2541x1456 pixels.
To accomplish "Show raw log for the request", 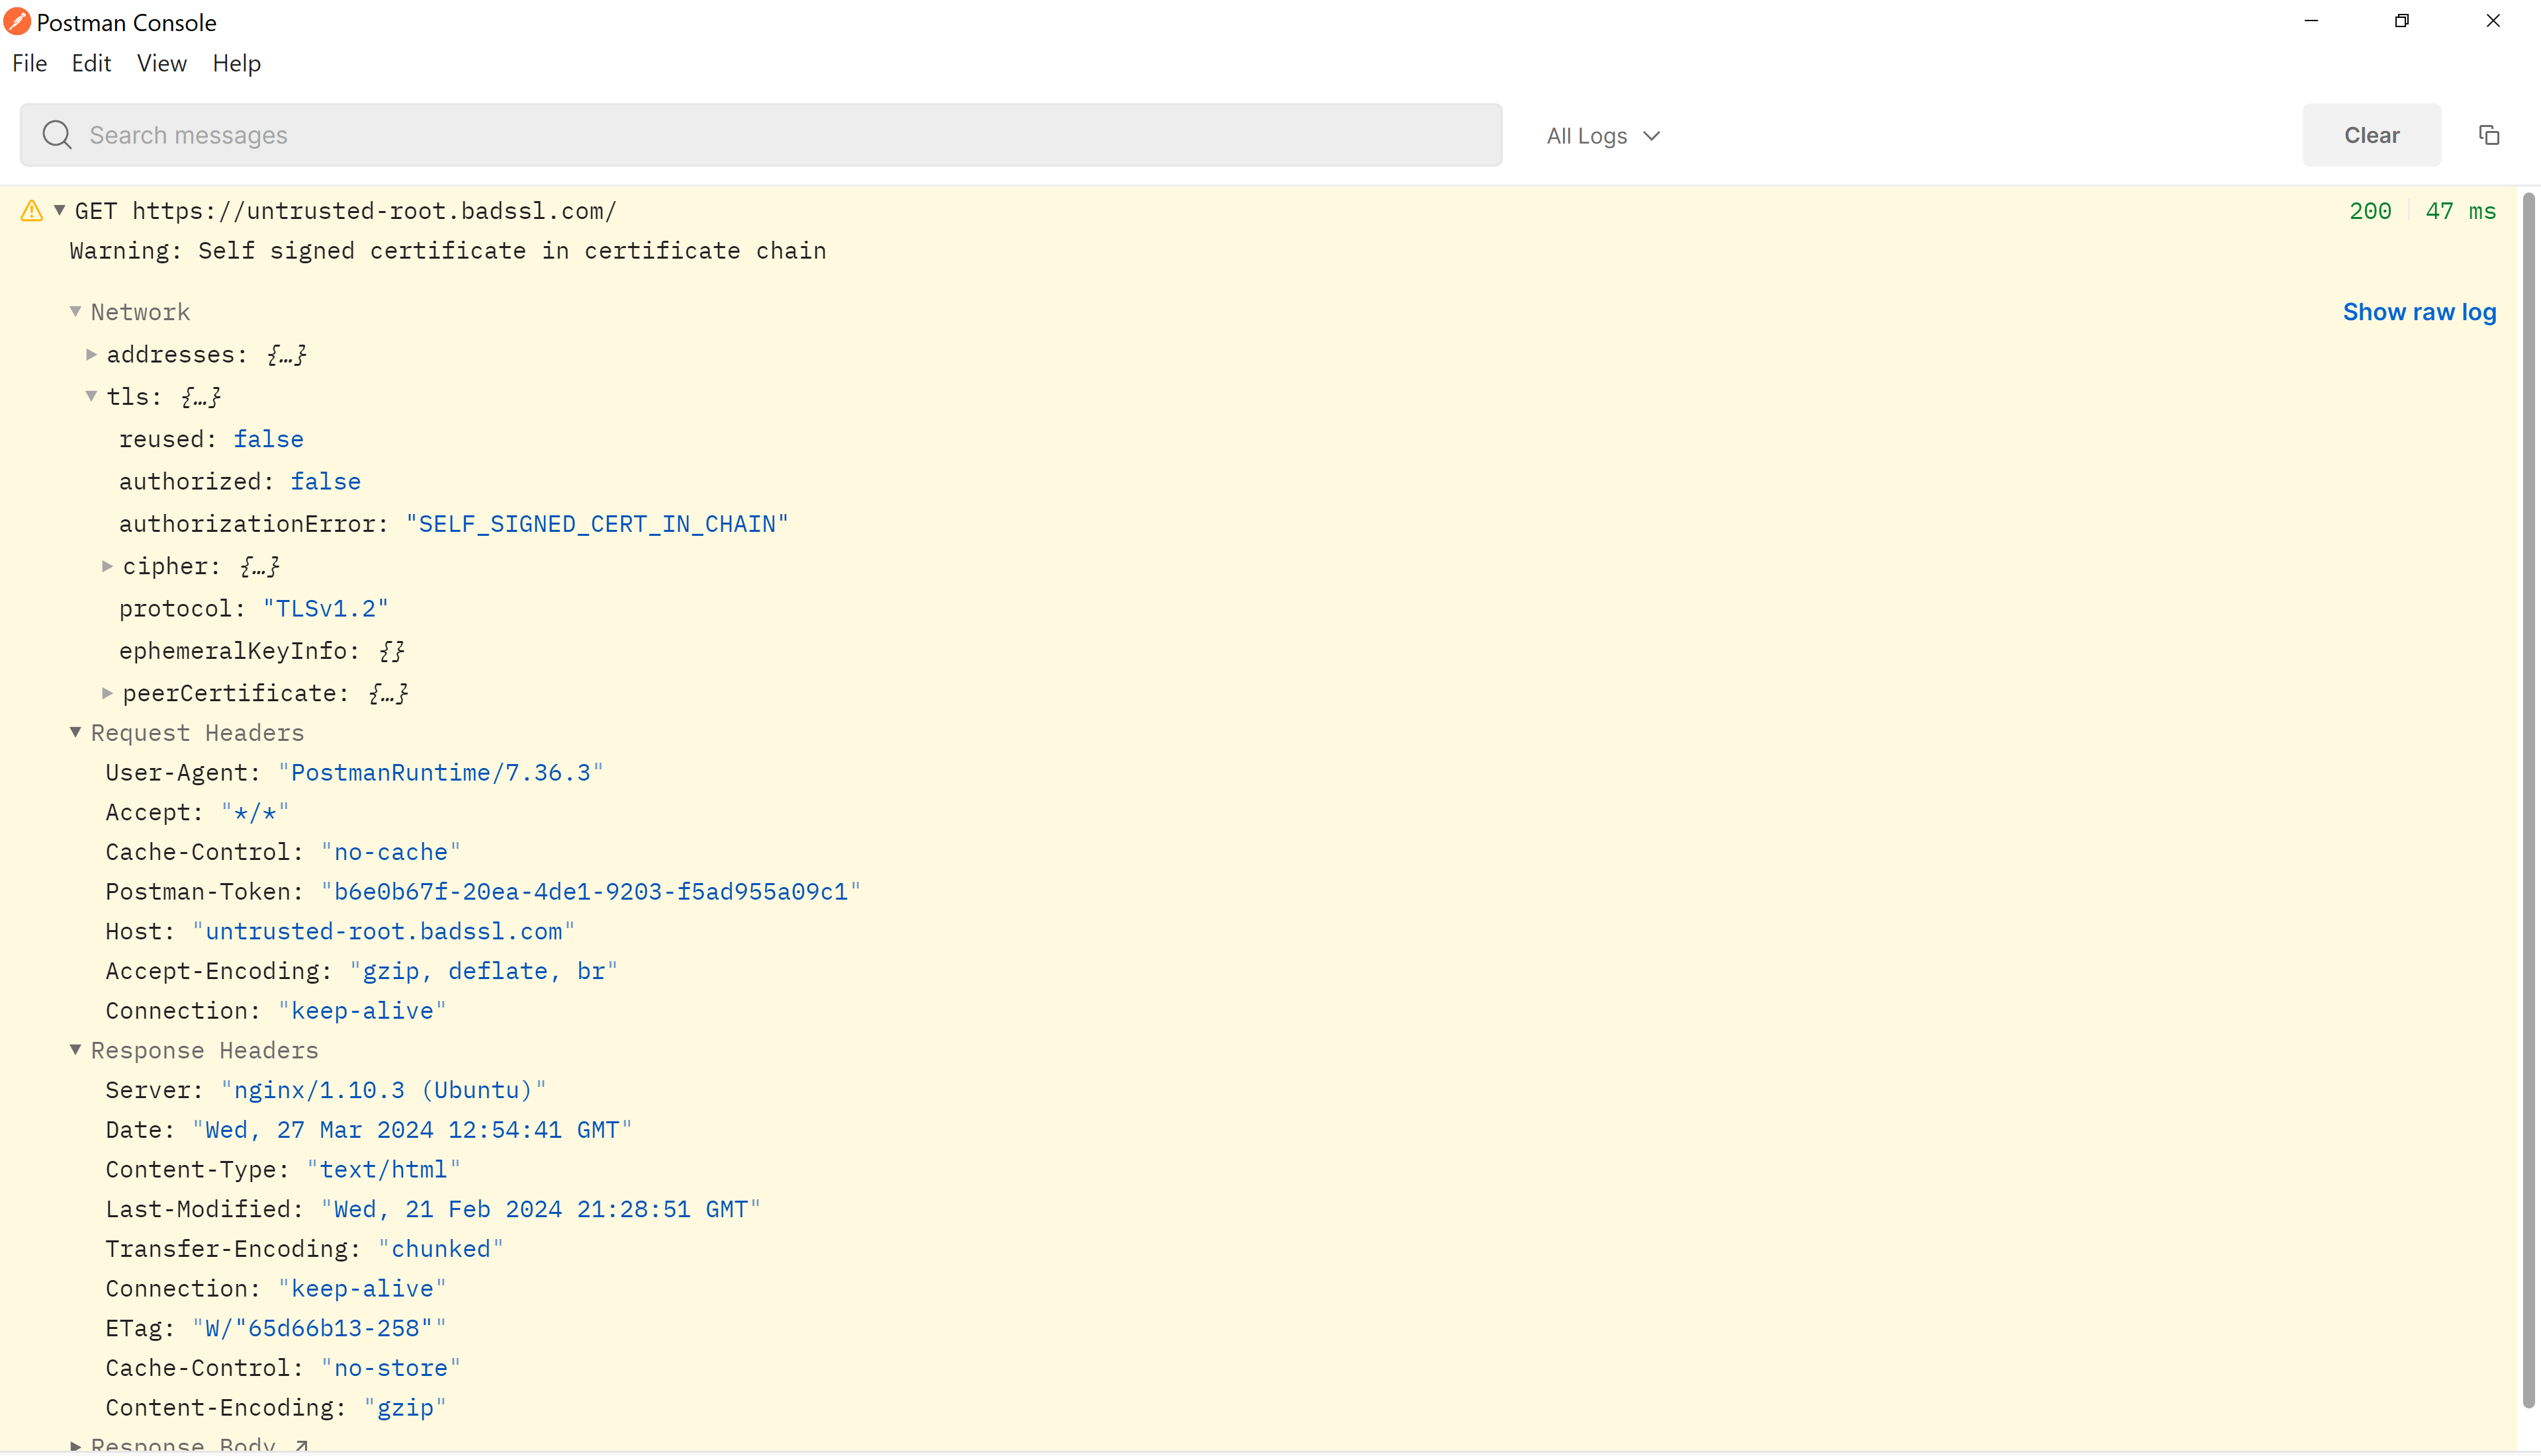I will click(x=2419, y=311).
